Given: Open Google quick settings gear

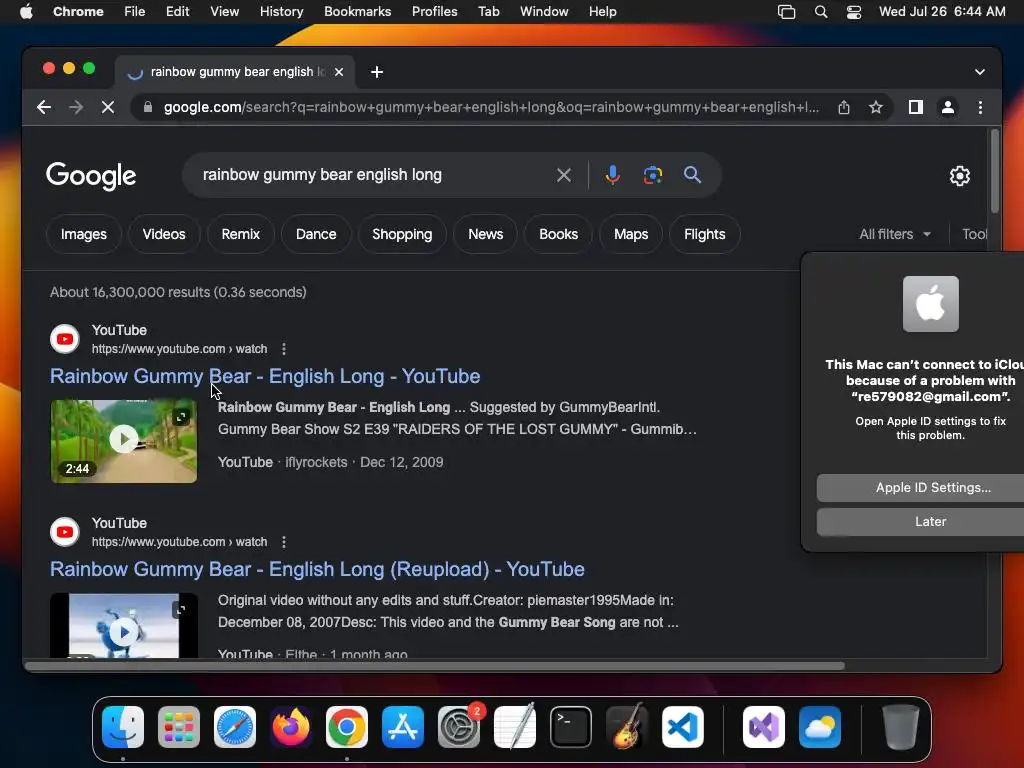Looking at the screenshot, I should (x=959, y=176).
